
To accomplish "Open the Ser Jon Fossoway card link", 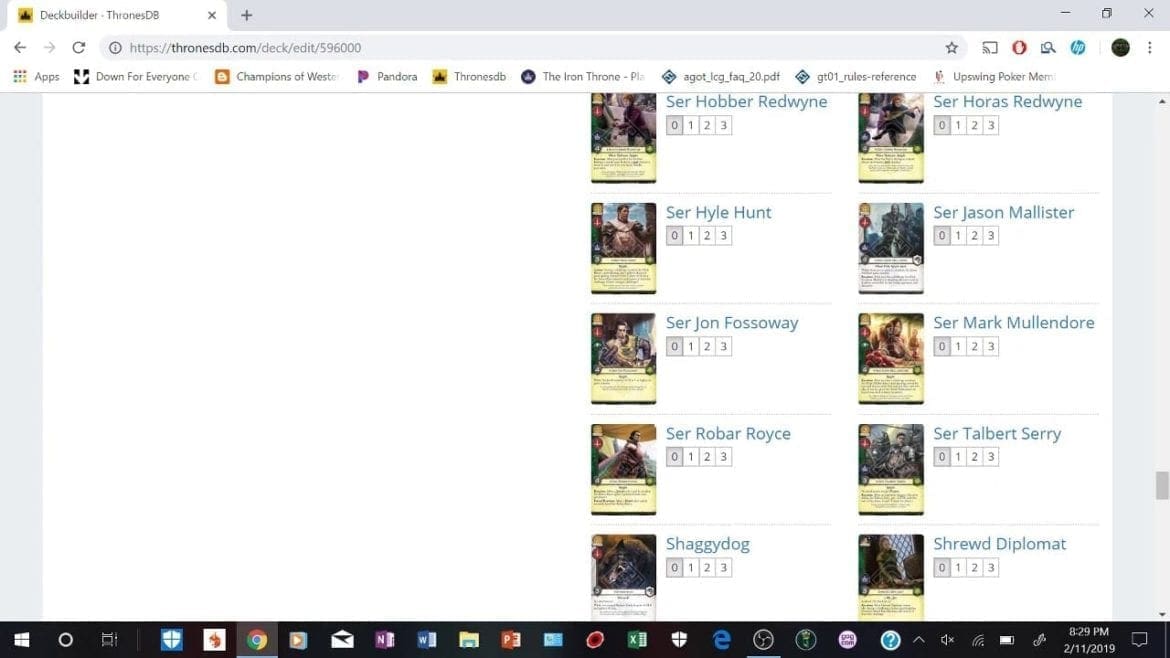I will 732,323.
